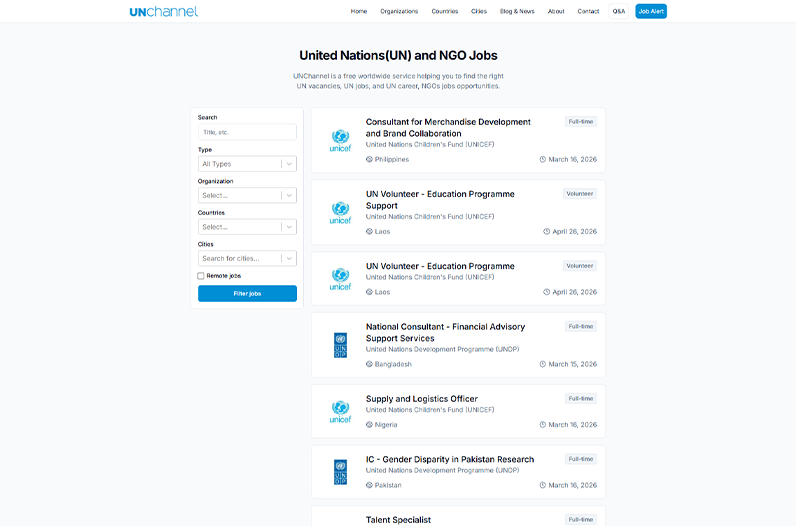
Task: Open Cities navigation item
Action: tap(479, 11)
